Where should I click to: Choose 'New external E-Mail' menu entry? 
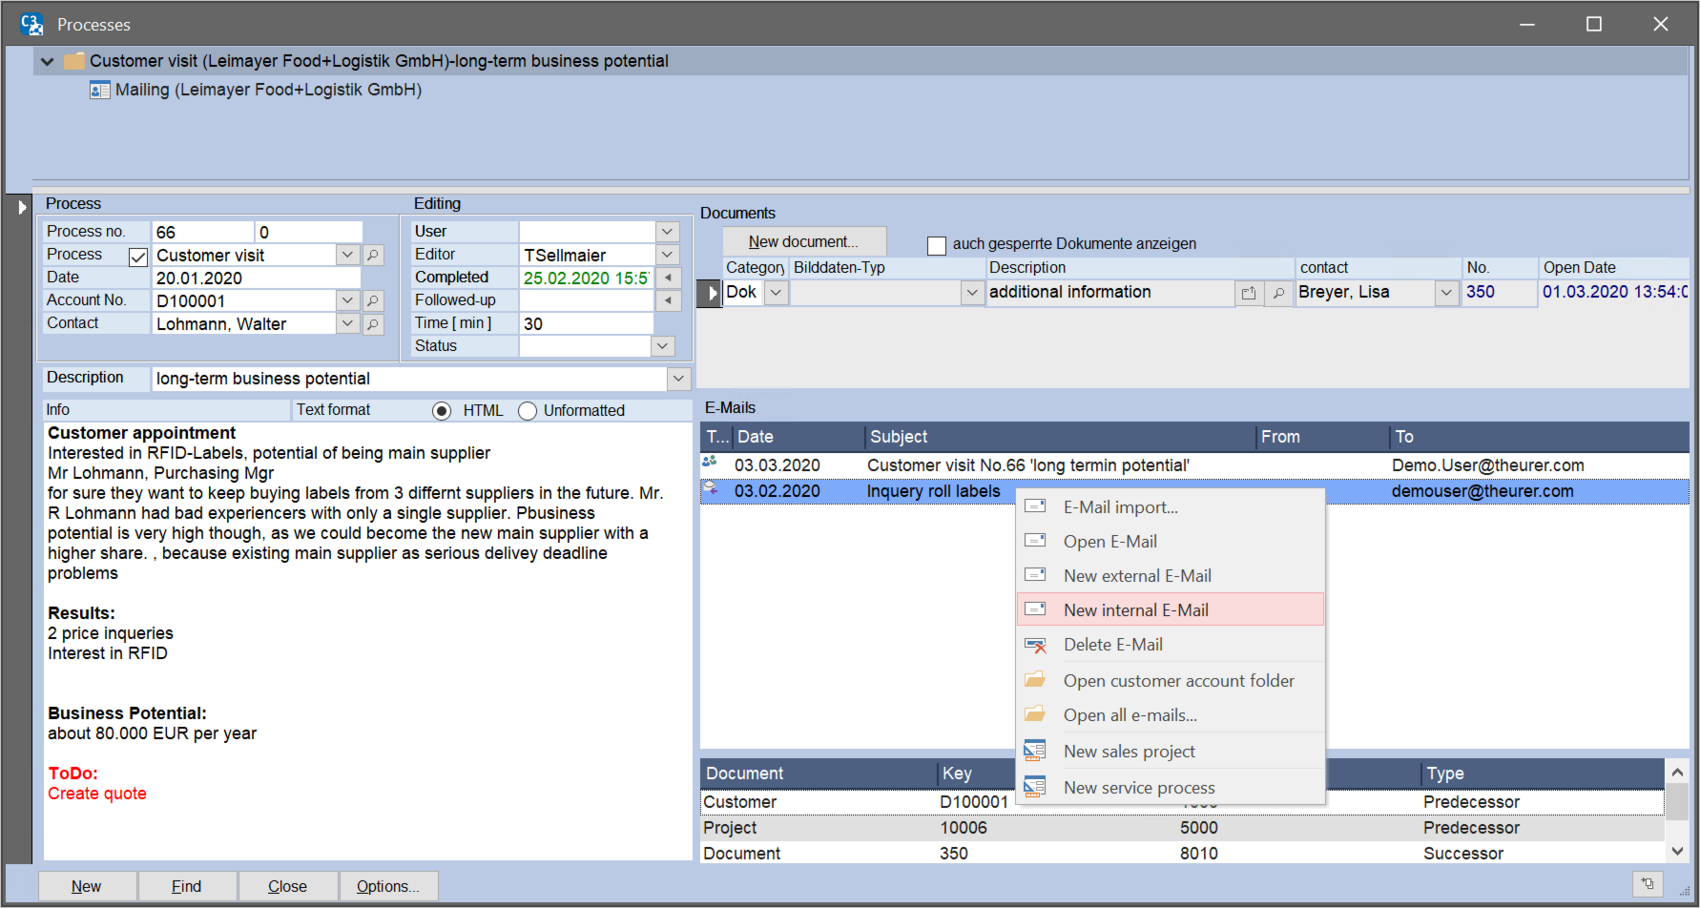tap(1170, 575)
